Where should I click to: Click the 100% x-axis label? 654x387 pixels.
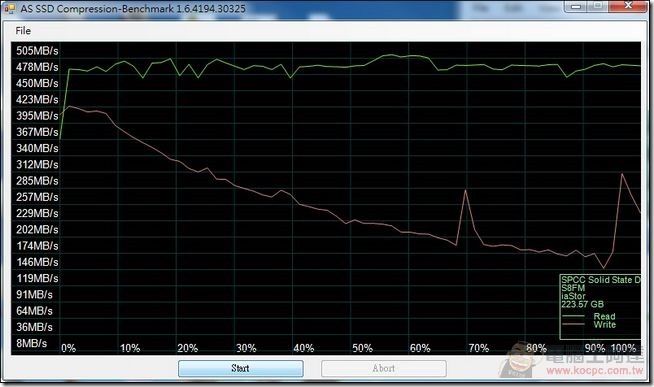pos(624,348)
